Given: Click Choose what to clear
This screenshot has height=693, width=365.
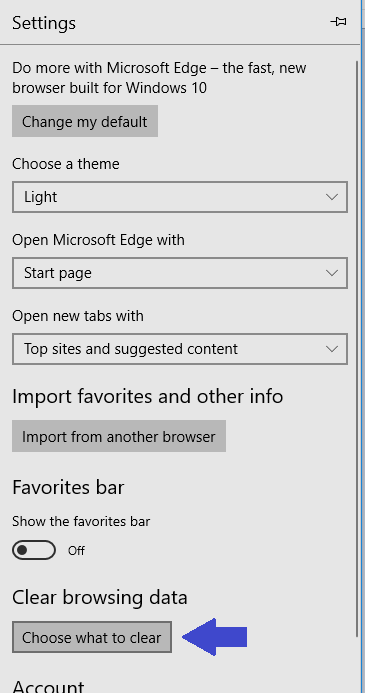Looking at the screenshot, I should pos(92,637).
